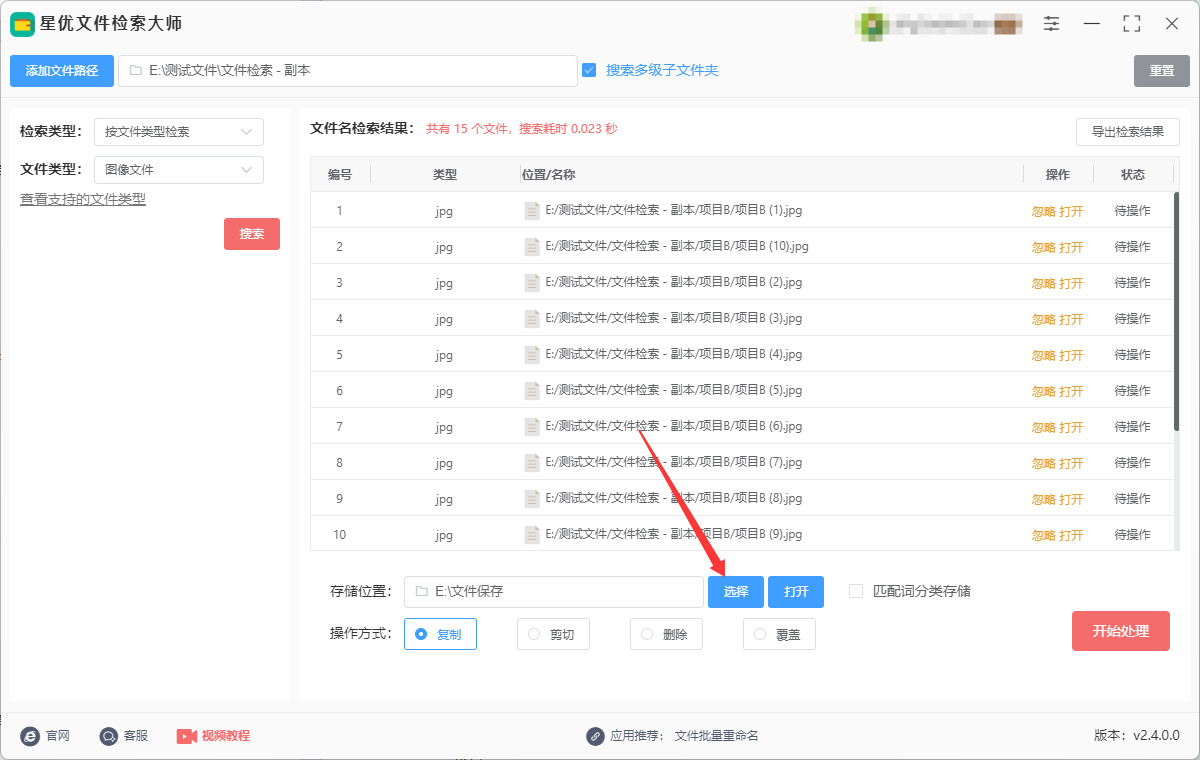1200x760 pixels.
Task: Click the results list vertical scrollbar
Action: tap(1176, 311)
